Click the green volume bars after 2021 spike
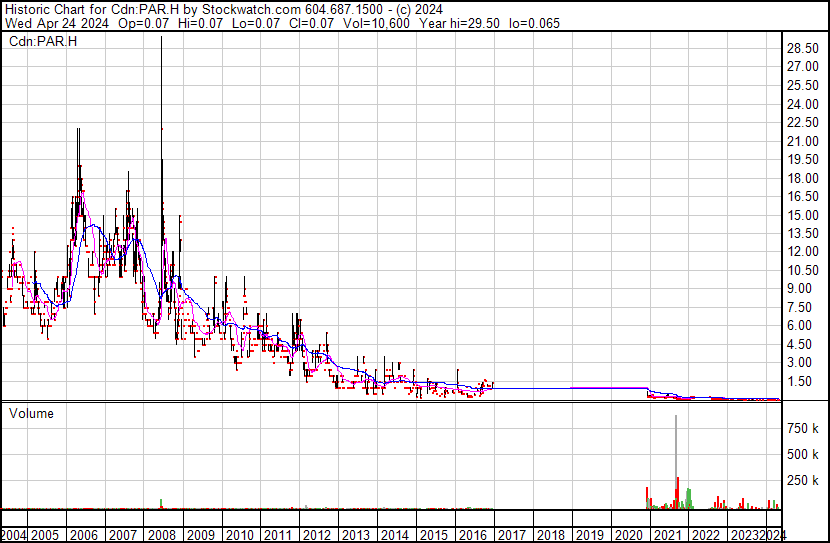 (689, 497)
